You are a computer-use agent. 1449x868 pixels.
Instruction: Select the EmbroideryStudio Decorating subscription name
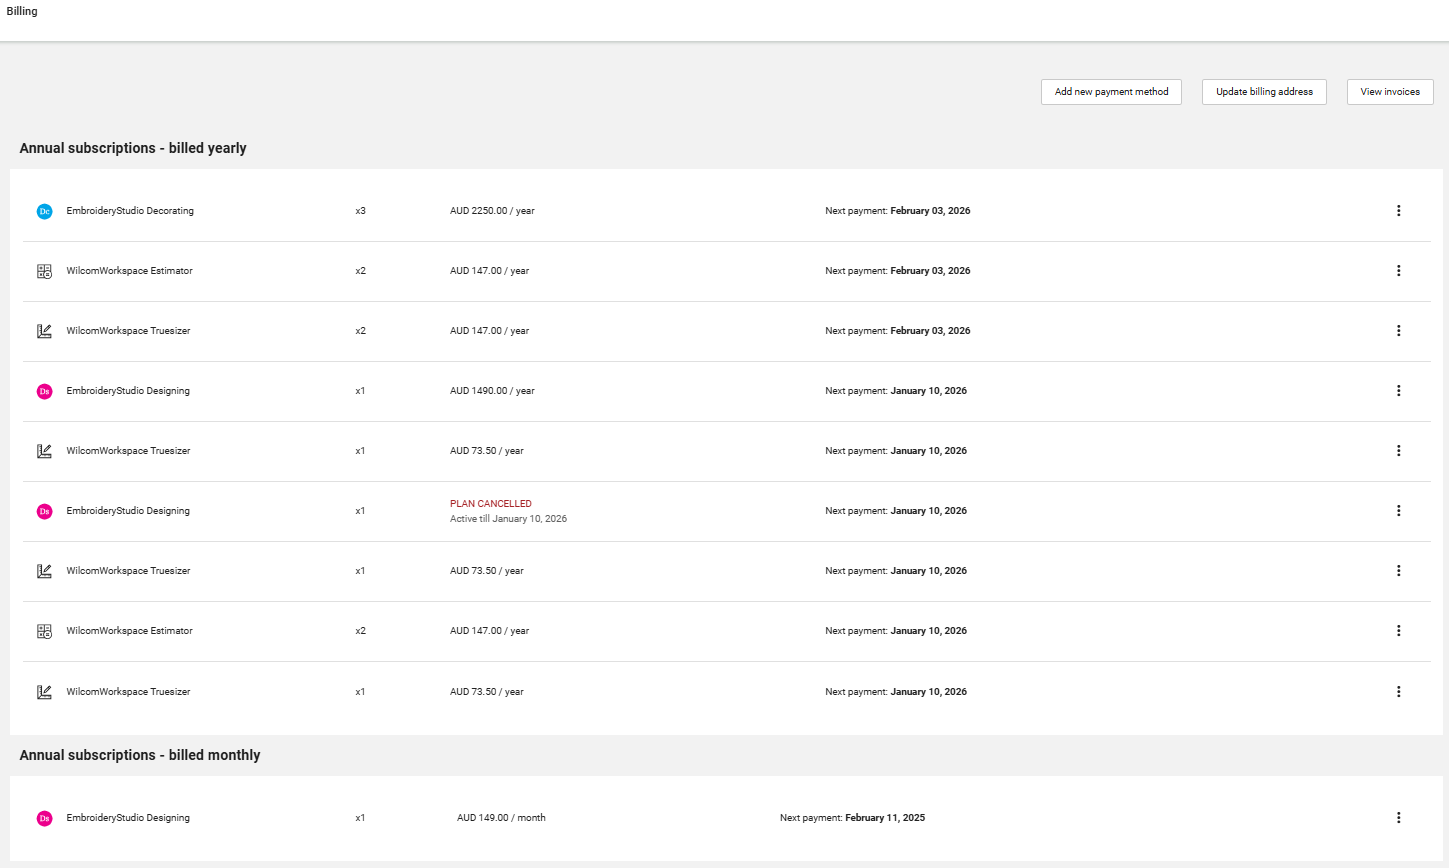coord(130,211)
